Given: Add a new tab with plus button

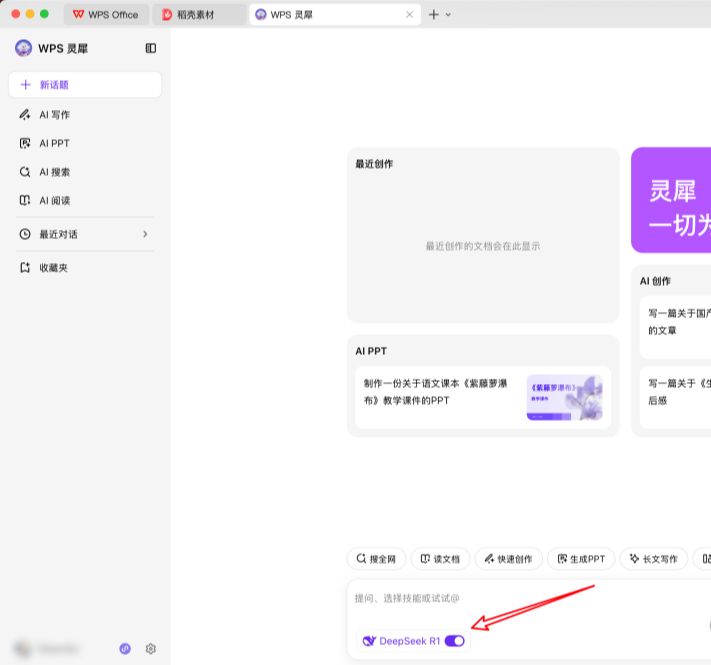Looking at the screenshot, I should (433, 15).
